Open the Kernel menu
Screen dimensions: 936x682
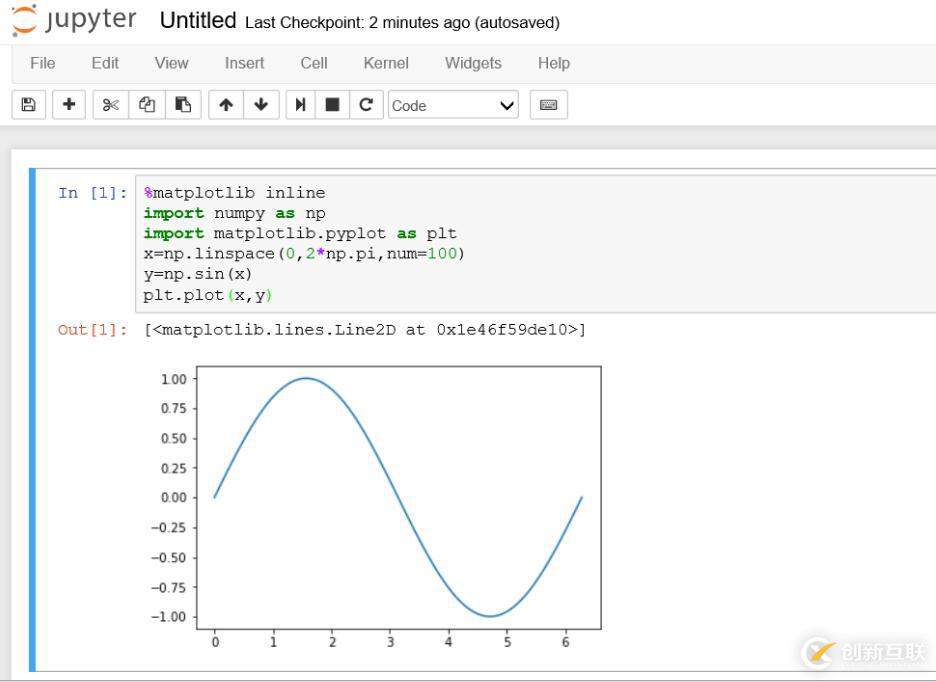pos(386,63)
